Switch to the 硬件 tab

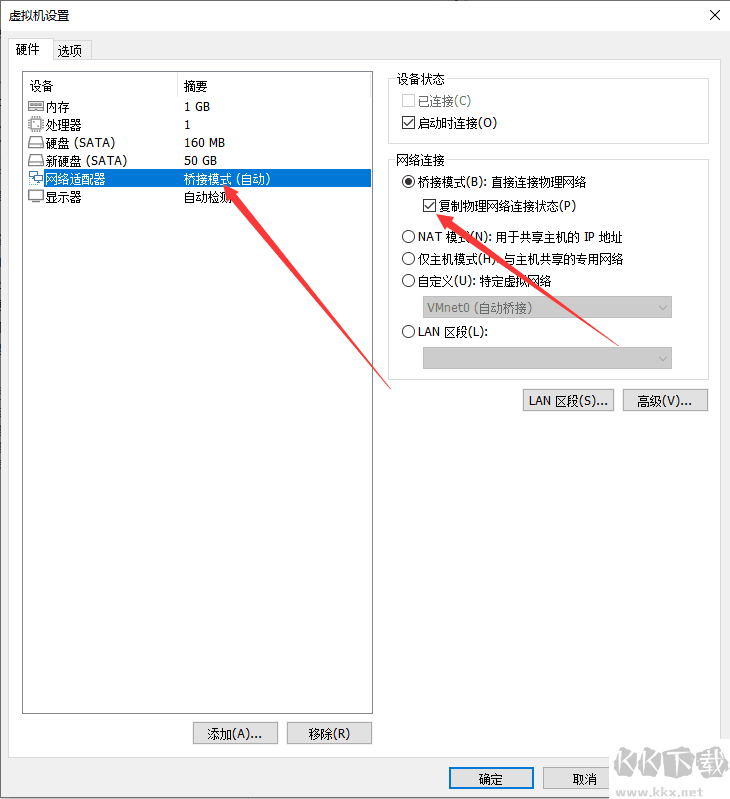28,49
